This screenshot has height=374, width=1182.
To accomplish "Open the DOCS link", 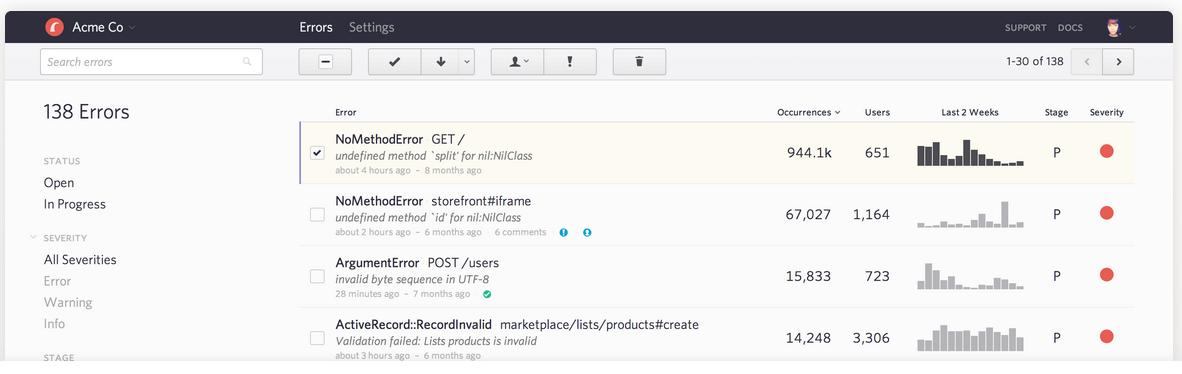I will (1070, 28).
